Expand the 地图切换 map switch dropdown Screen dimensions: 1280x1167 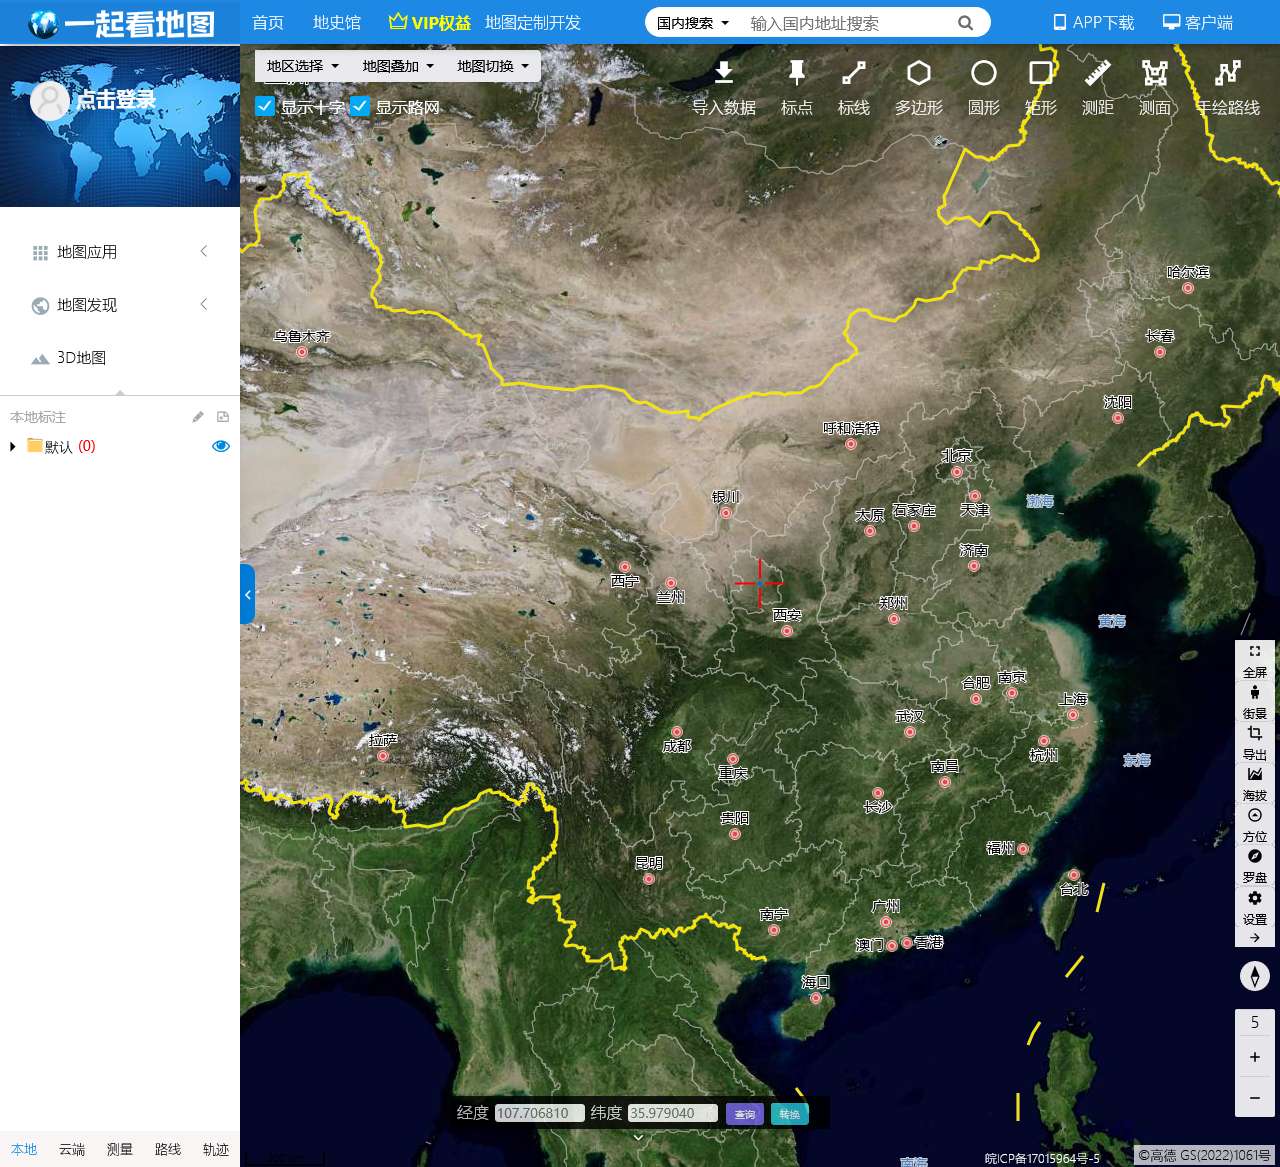[492, 66]
